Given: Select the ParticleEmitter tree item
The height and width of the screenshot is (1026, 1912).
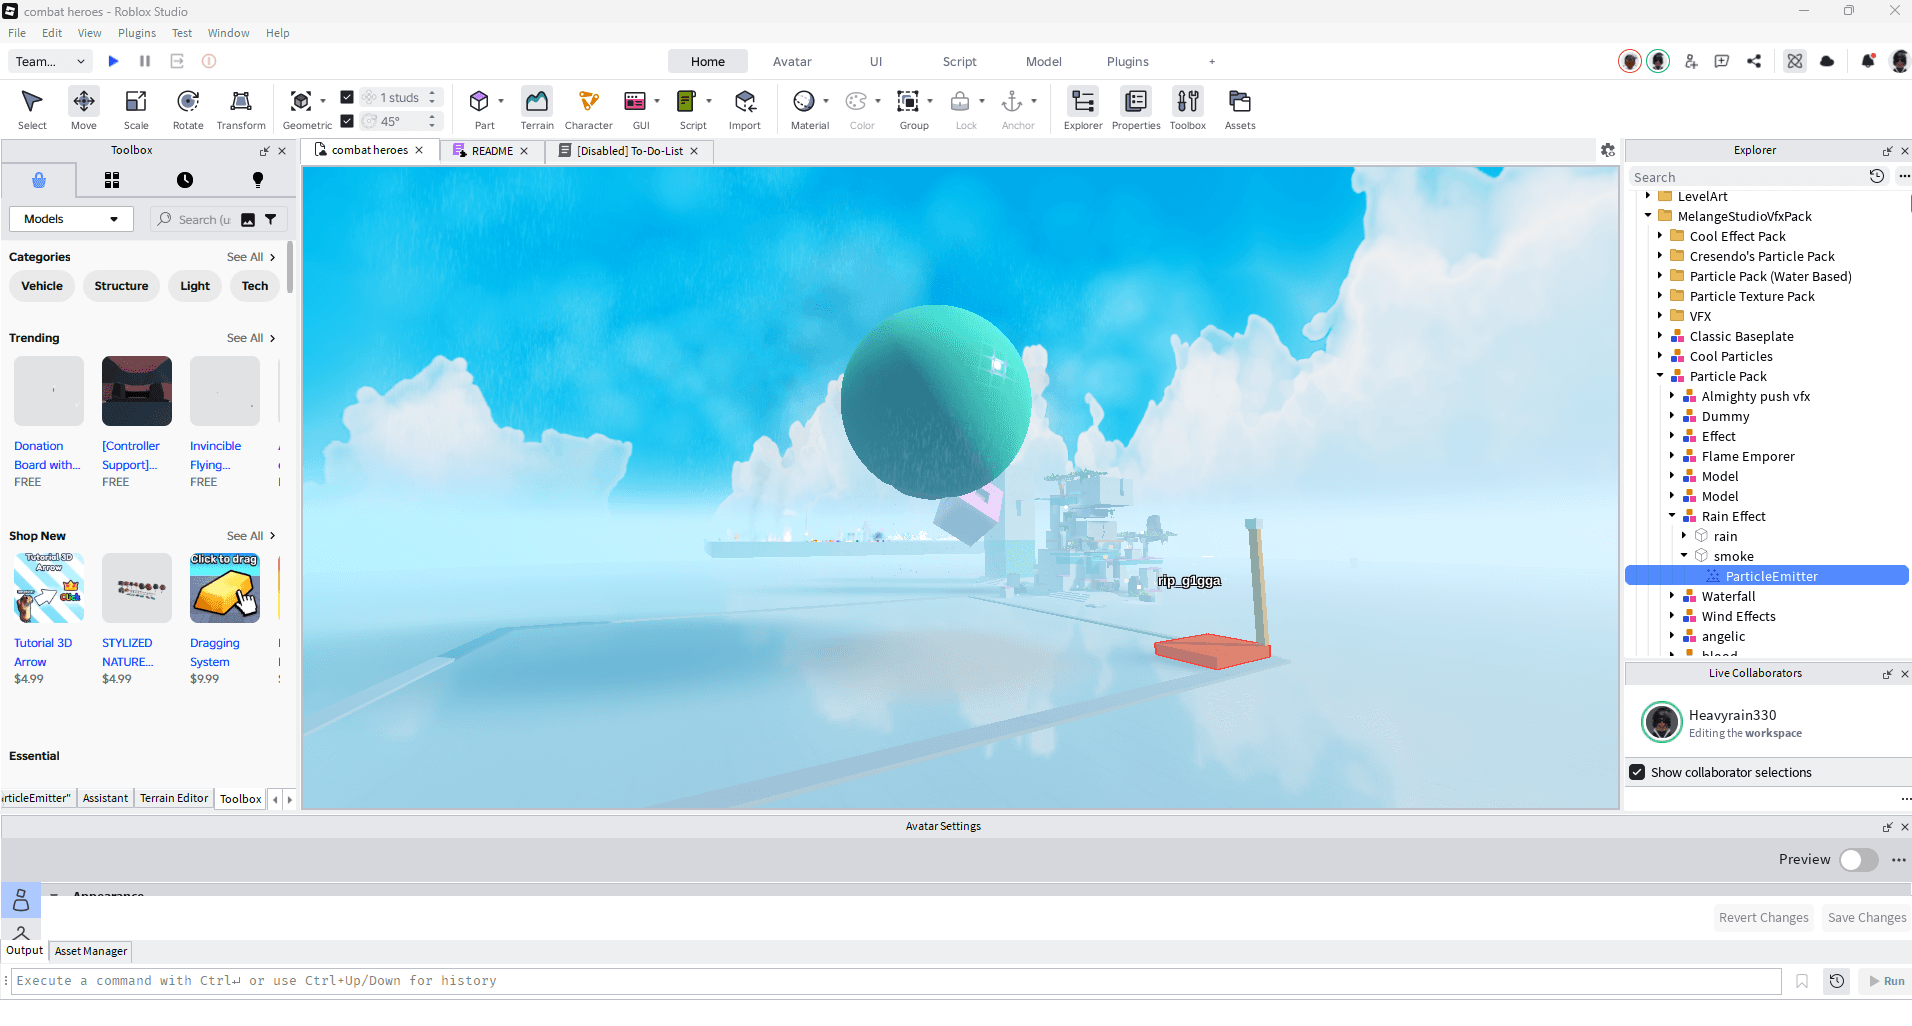Looking at the screenshot, I should coord(1766,576).
